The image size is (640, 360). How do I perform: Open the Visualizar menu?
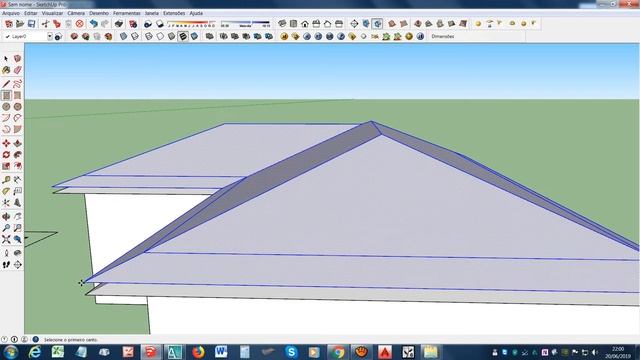[53, 13]
